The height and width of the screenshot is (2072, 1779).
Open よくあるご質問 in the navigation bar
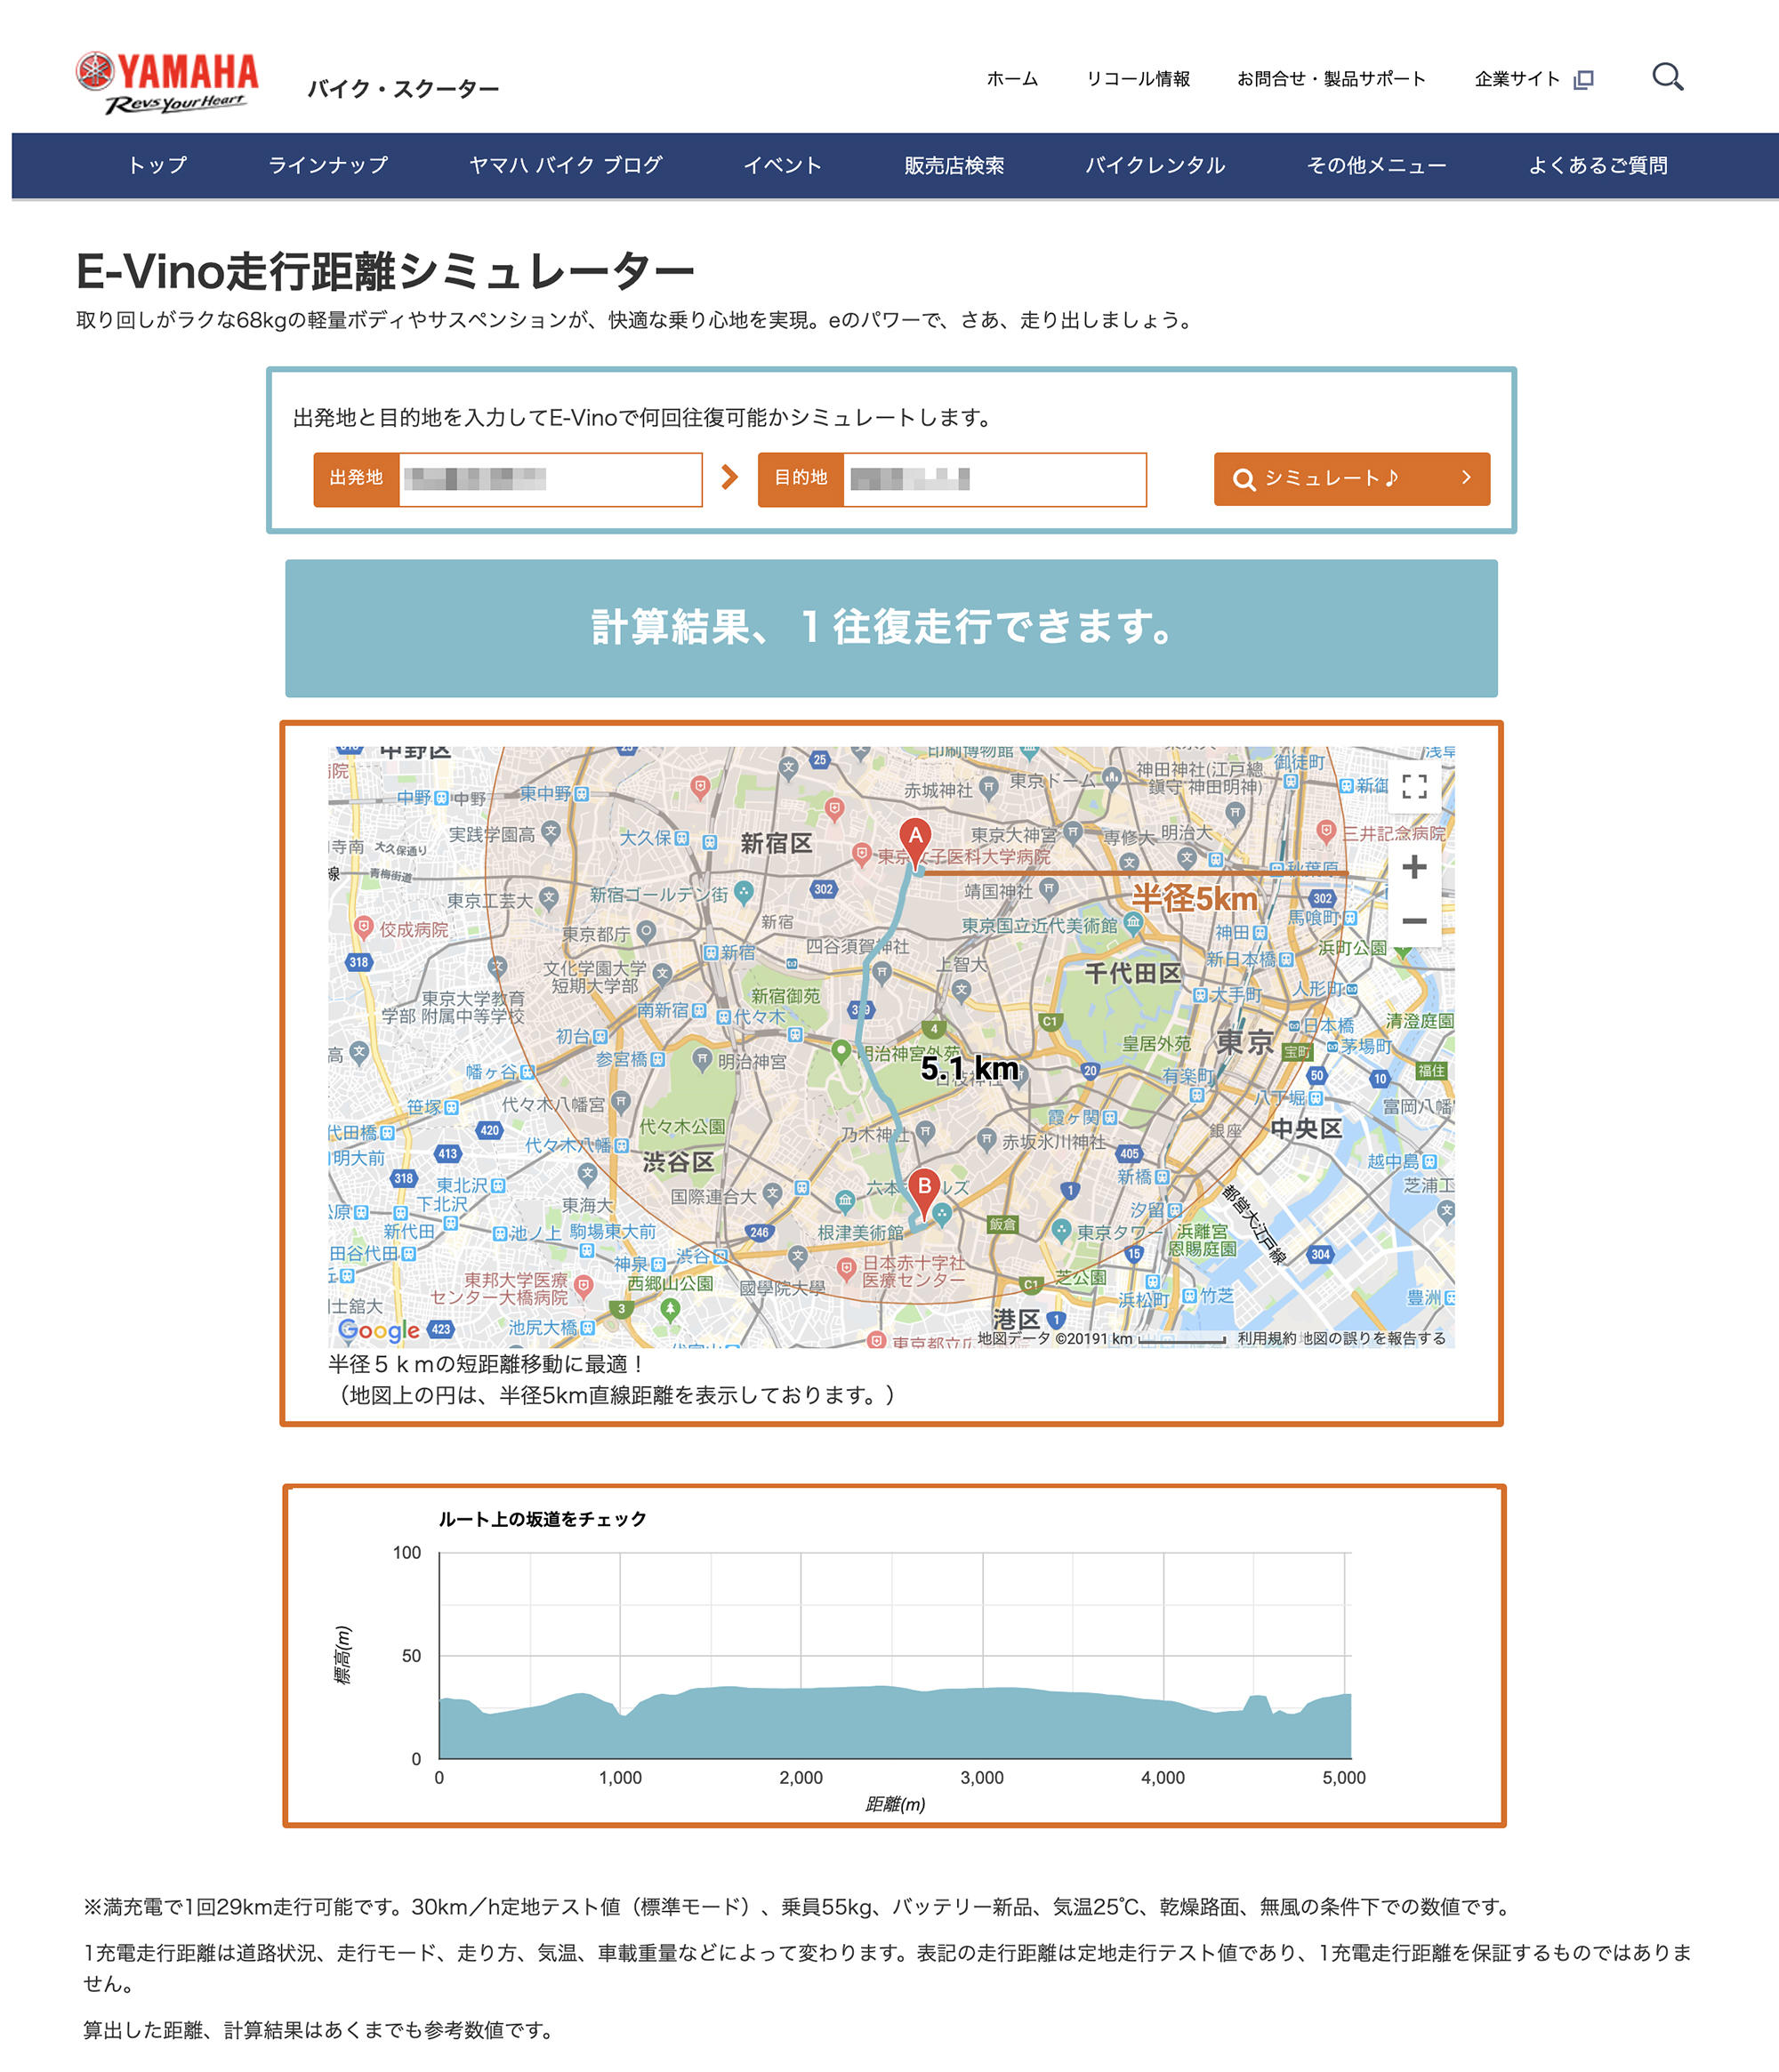pos(1597,166)
